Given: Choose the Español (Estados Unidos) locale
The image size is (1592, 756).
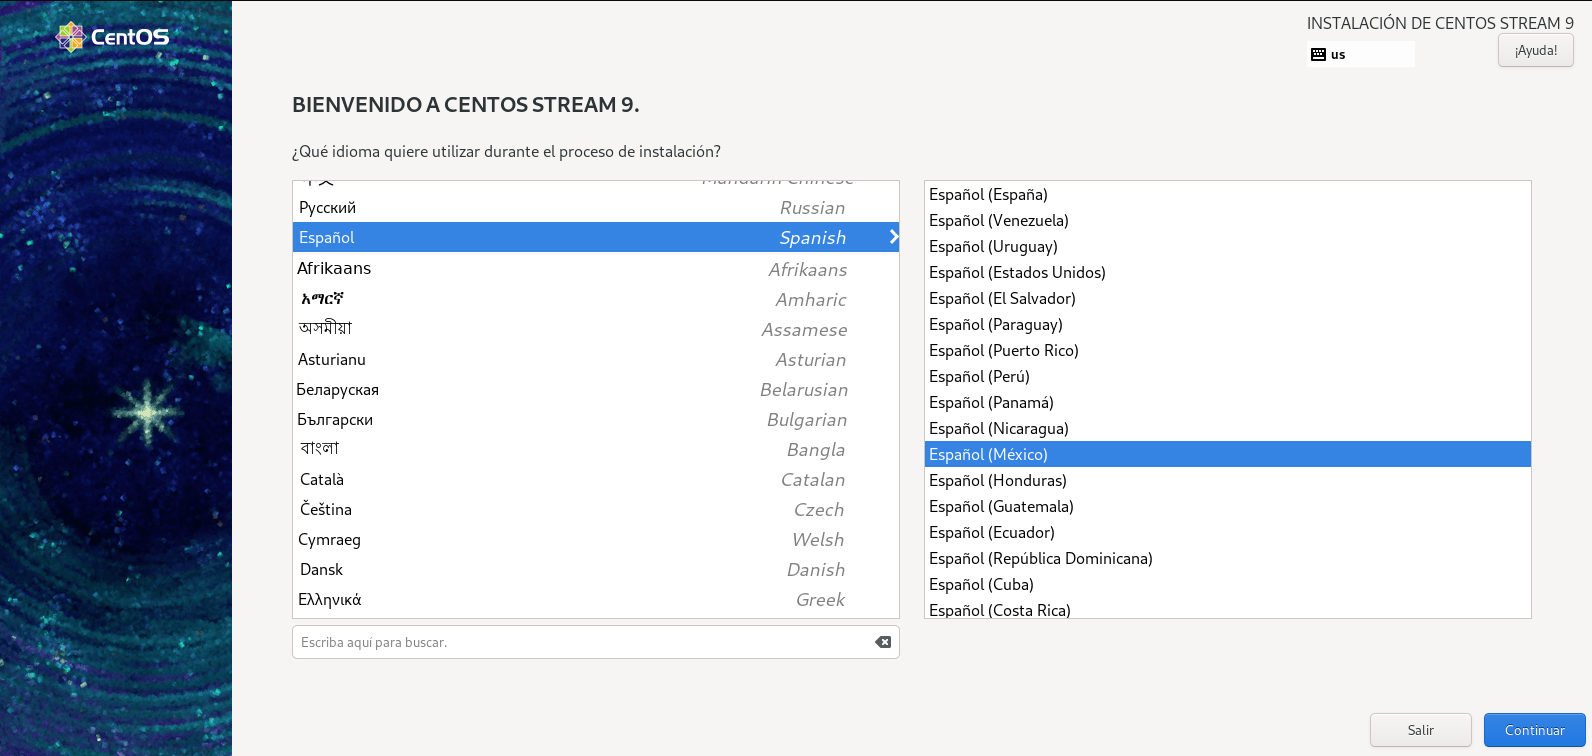Looking at the screenshot, I should [1017, 272].
